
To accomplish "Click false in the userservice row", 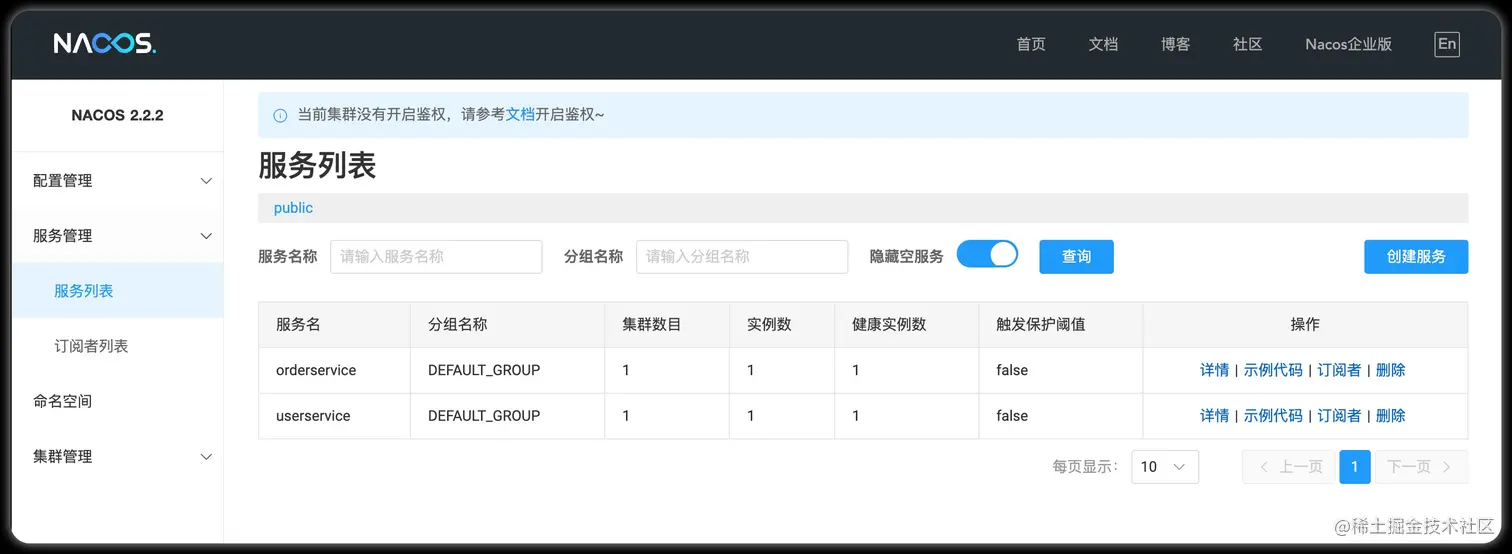I will 1012,416.
